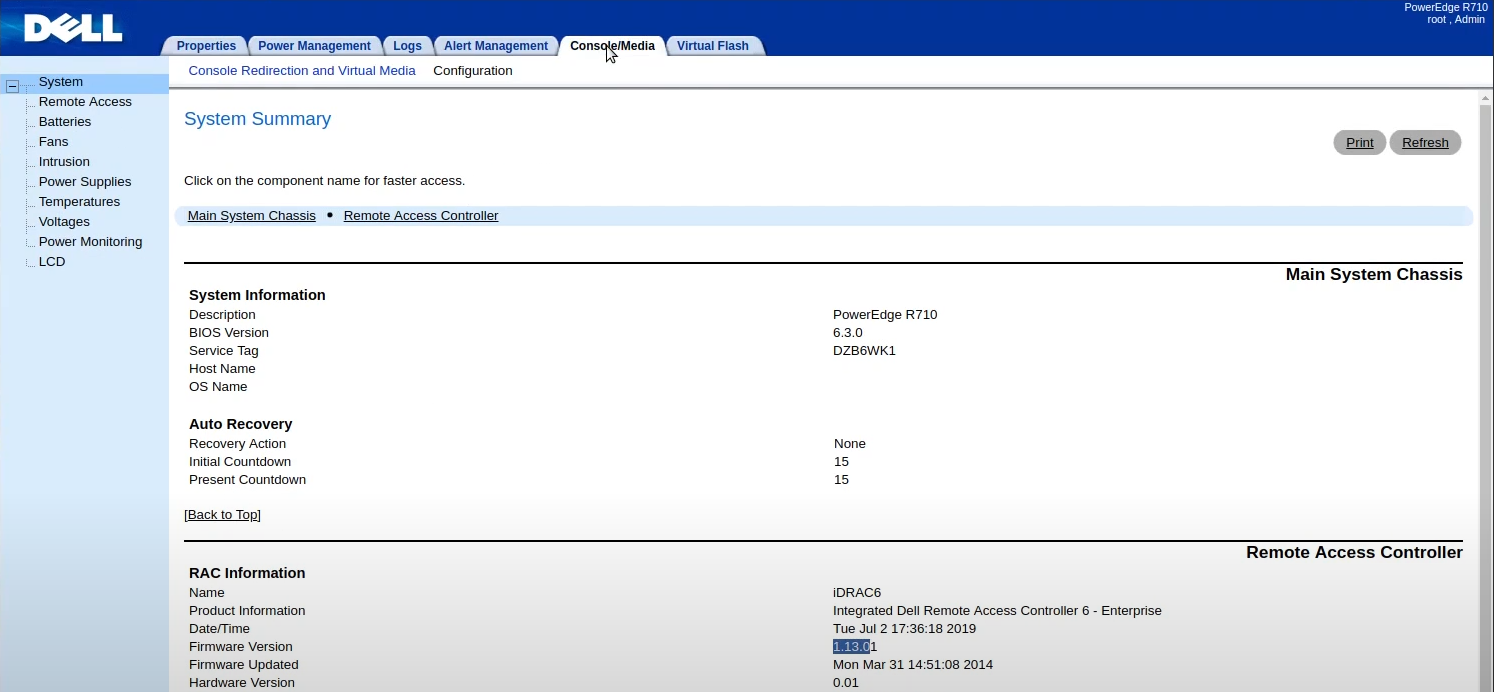The image size is (1494, 692).
Task: Jump to Remote Access Controller section
Action: pos(421,216)
